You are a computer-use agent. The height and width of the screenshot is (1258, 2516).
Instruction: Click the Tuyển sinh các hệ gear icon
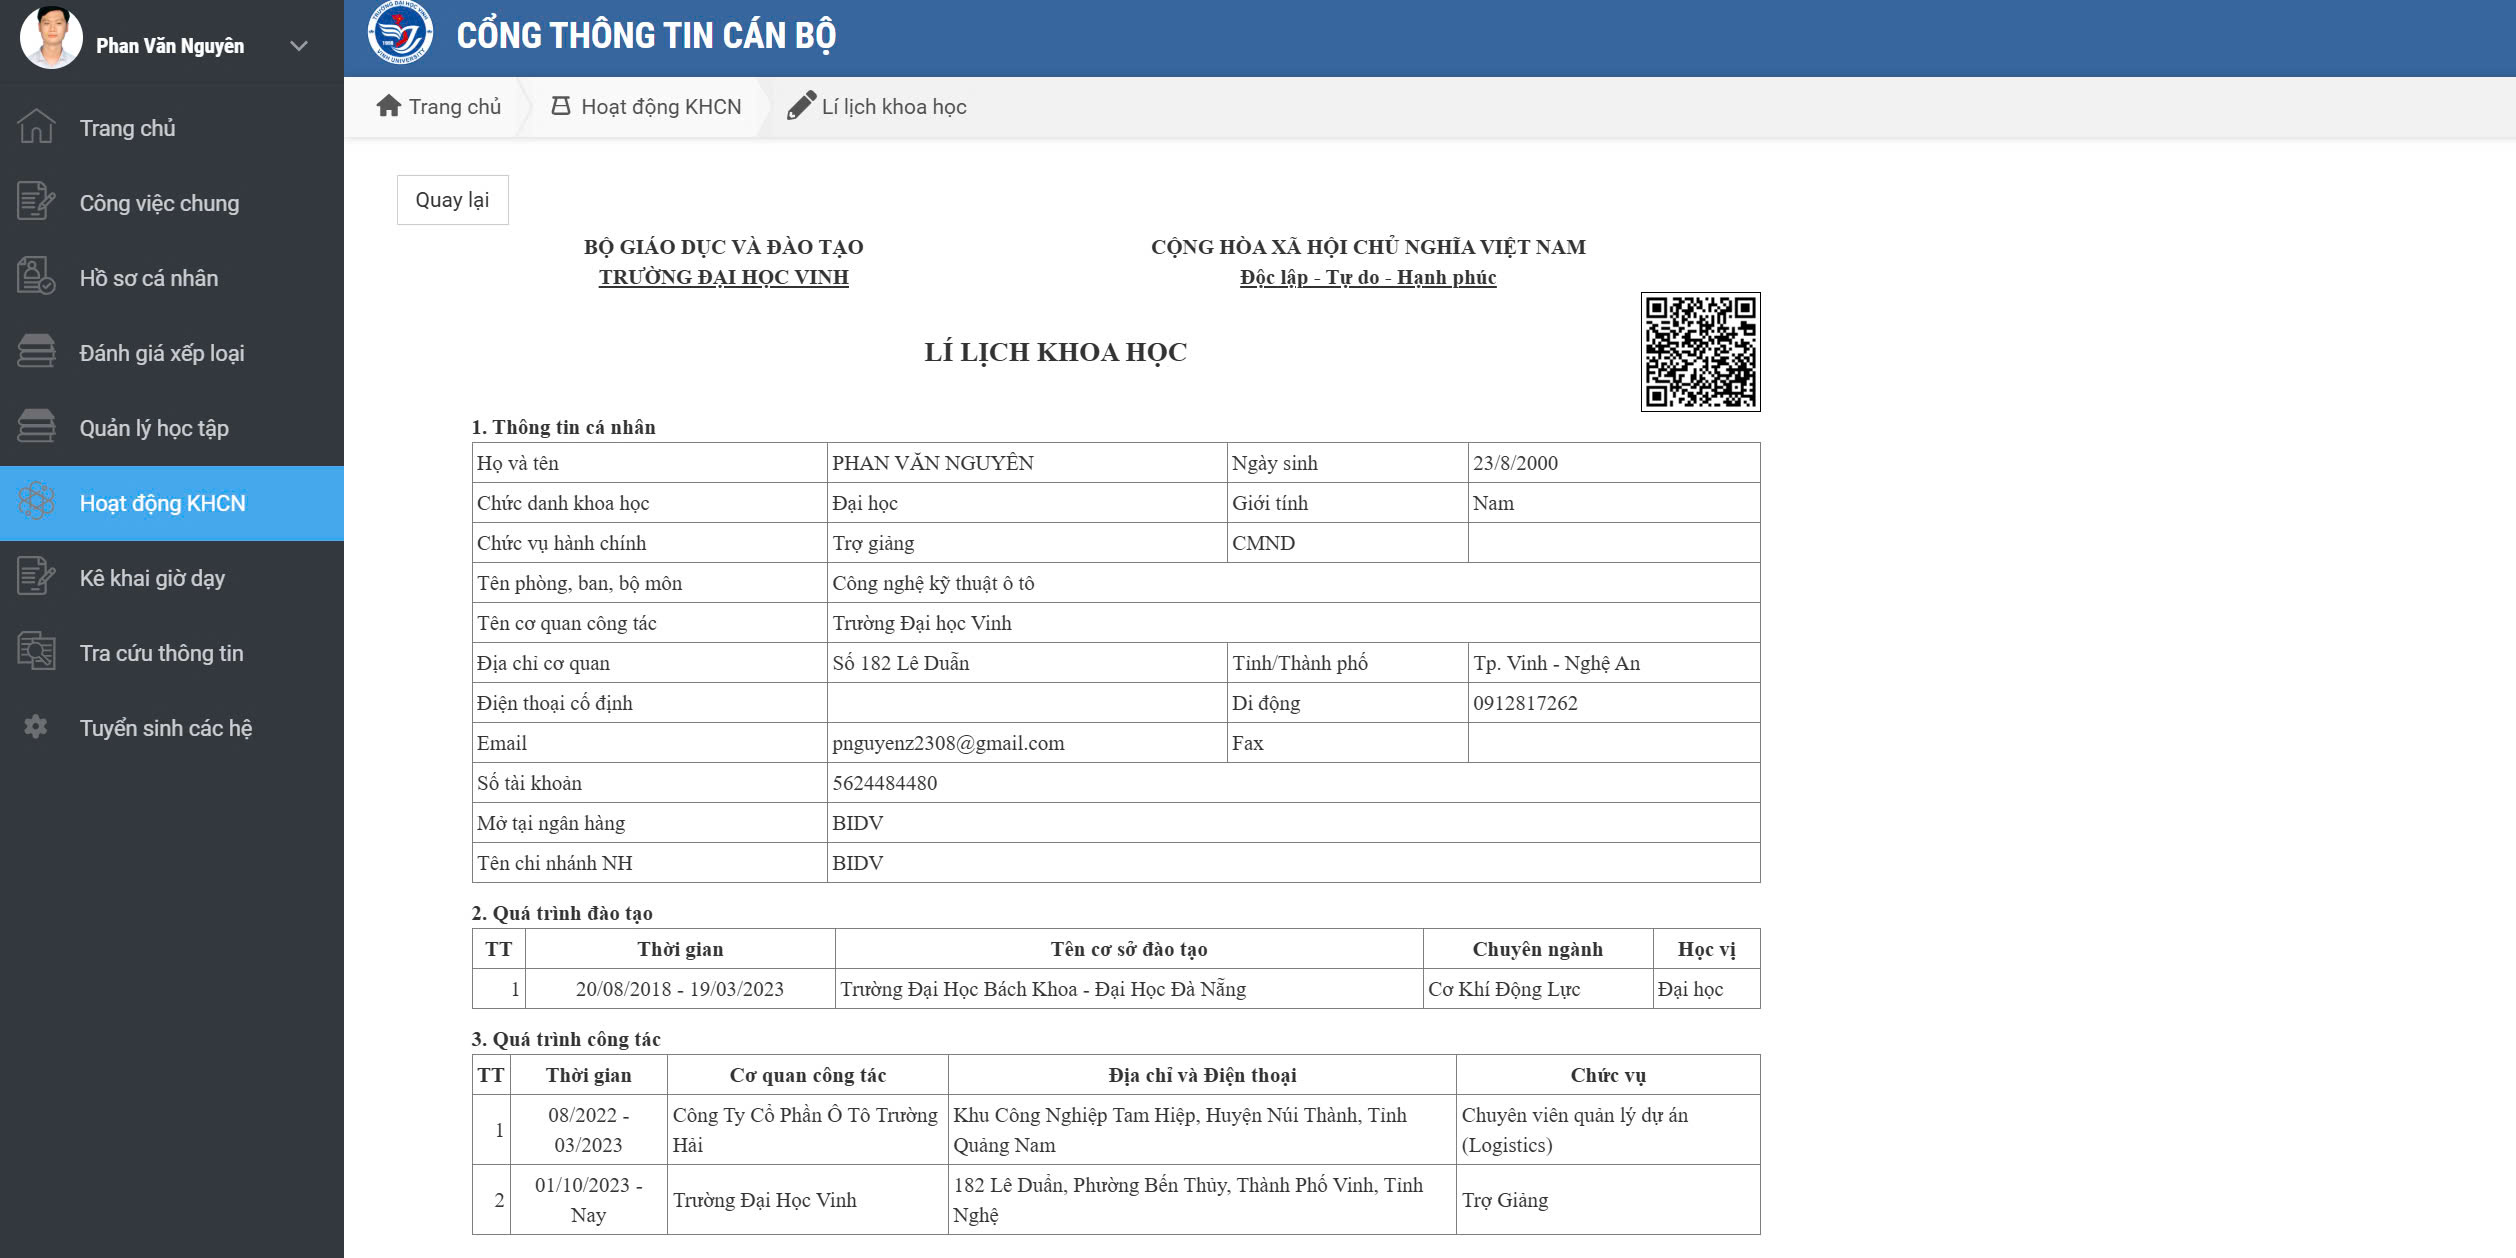point(36,727)
